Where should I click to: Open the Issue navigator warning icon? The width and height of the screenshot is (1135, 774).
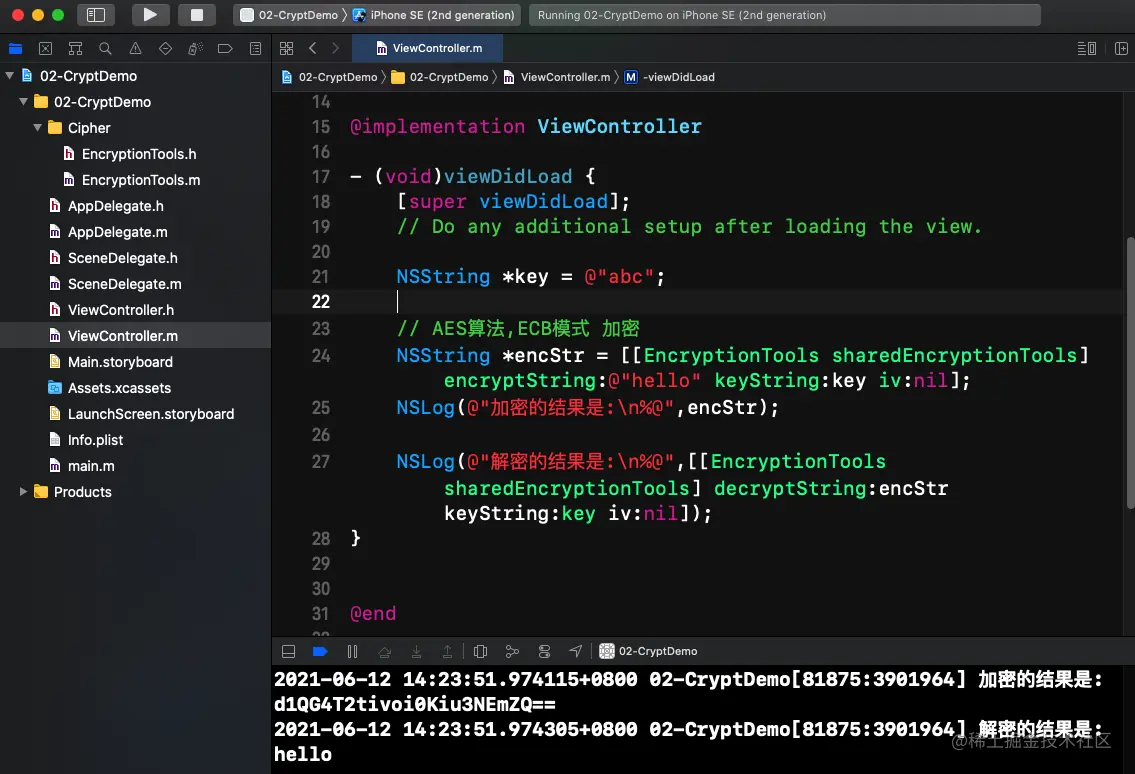tap(135, 49)
